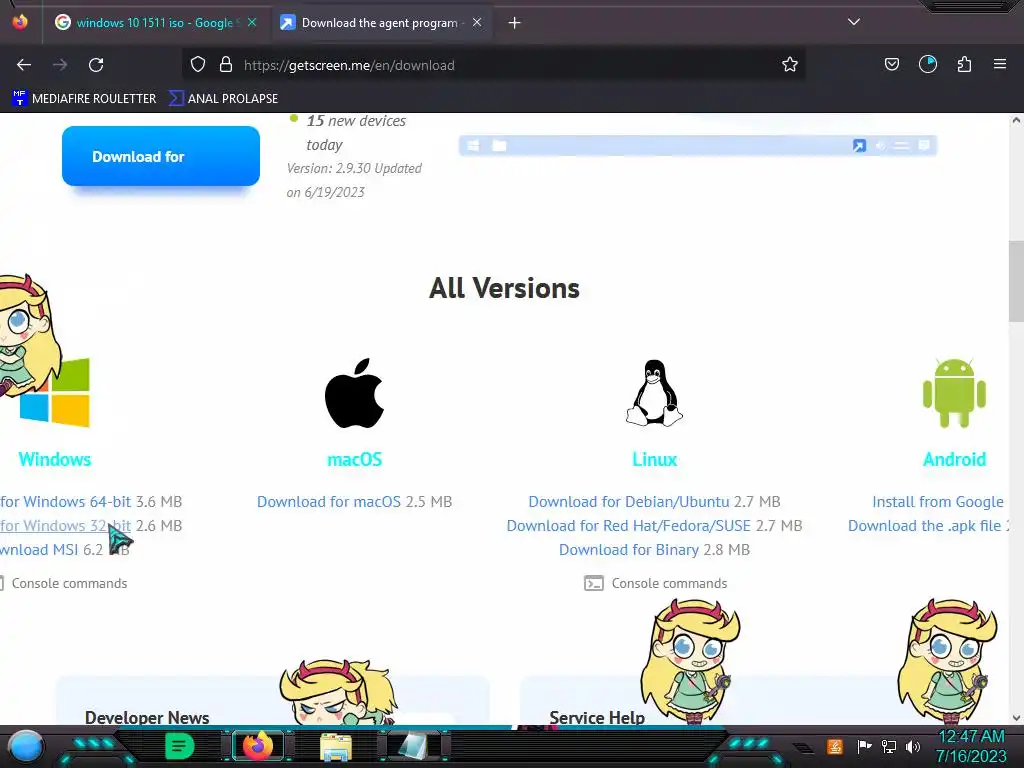Image resolution: width=1024 pixels, height=768 pixels.
Task: Download for Windows 32-bit link
Action: coord(65,526)
